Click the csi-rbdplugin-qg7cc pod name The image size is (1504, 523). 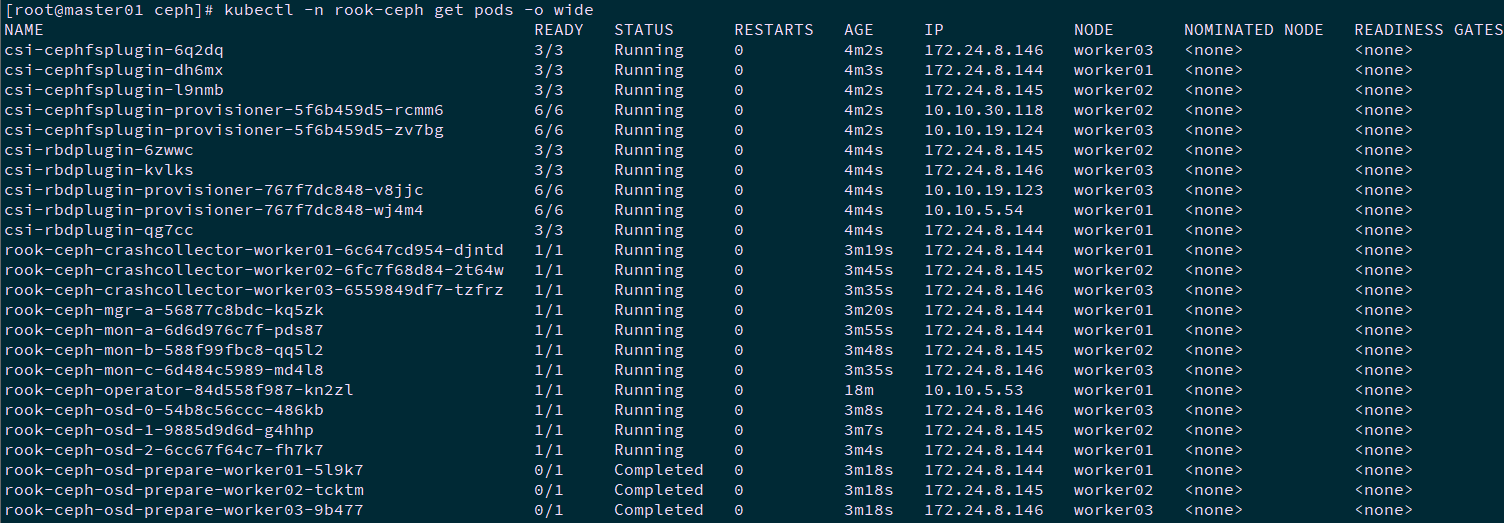point(98,230)
